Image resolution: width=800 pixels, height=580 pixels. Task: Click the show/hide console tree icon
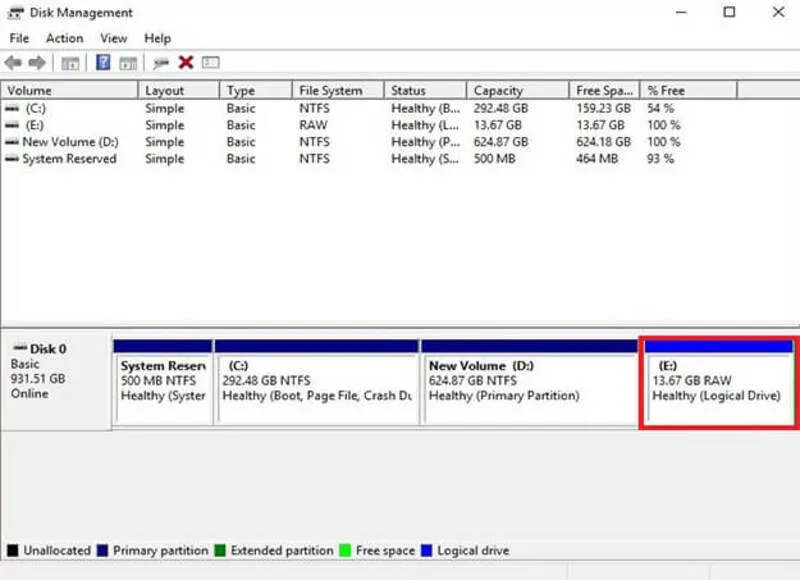(70, 63)
